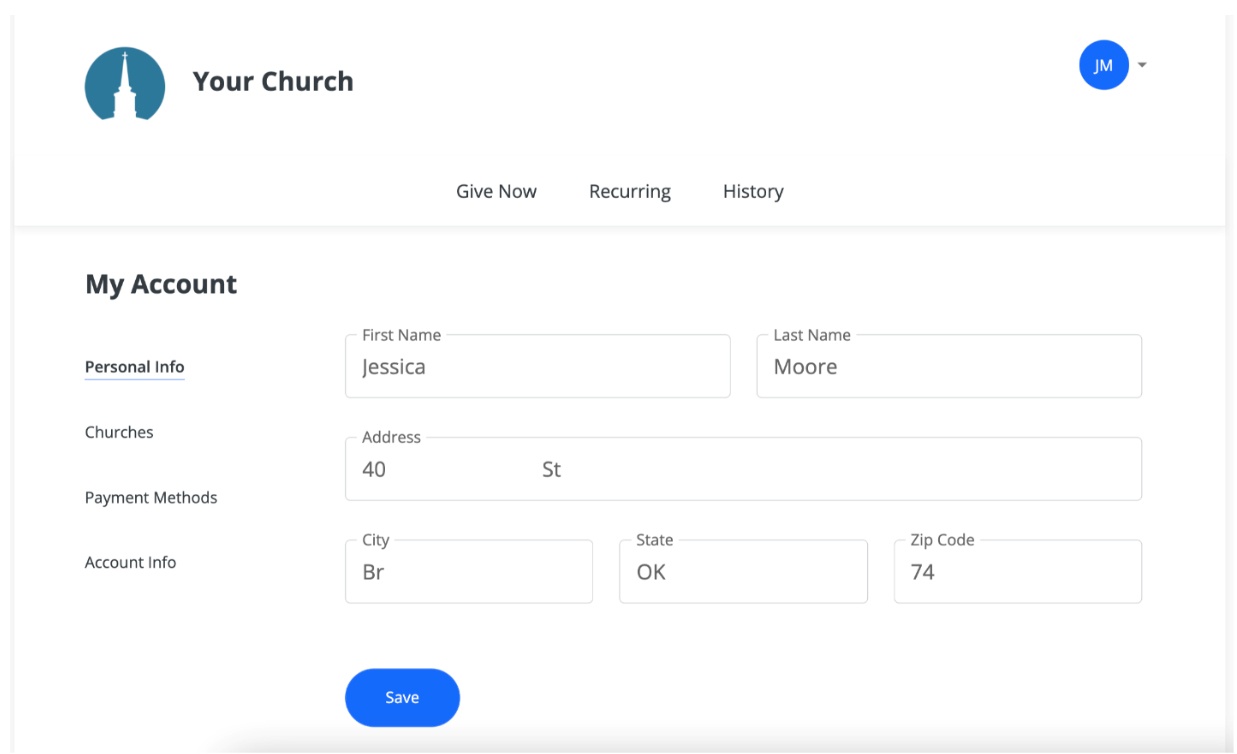Click into the Address input field

pyautogui.click(x=742, y=470)
